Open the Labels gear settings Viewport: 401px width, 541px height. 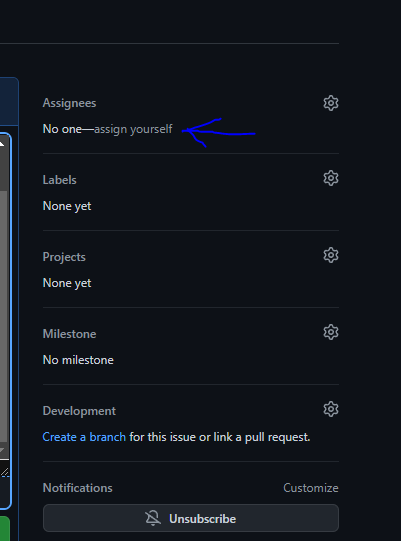pos(331,178)
